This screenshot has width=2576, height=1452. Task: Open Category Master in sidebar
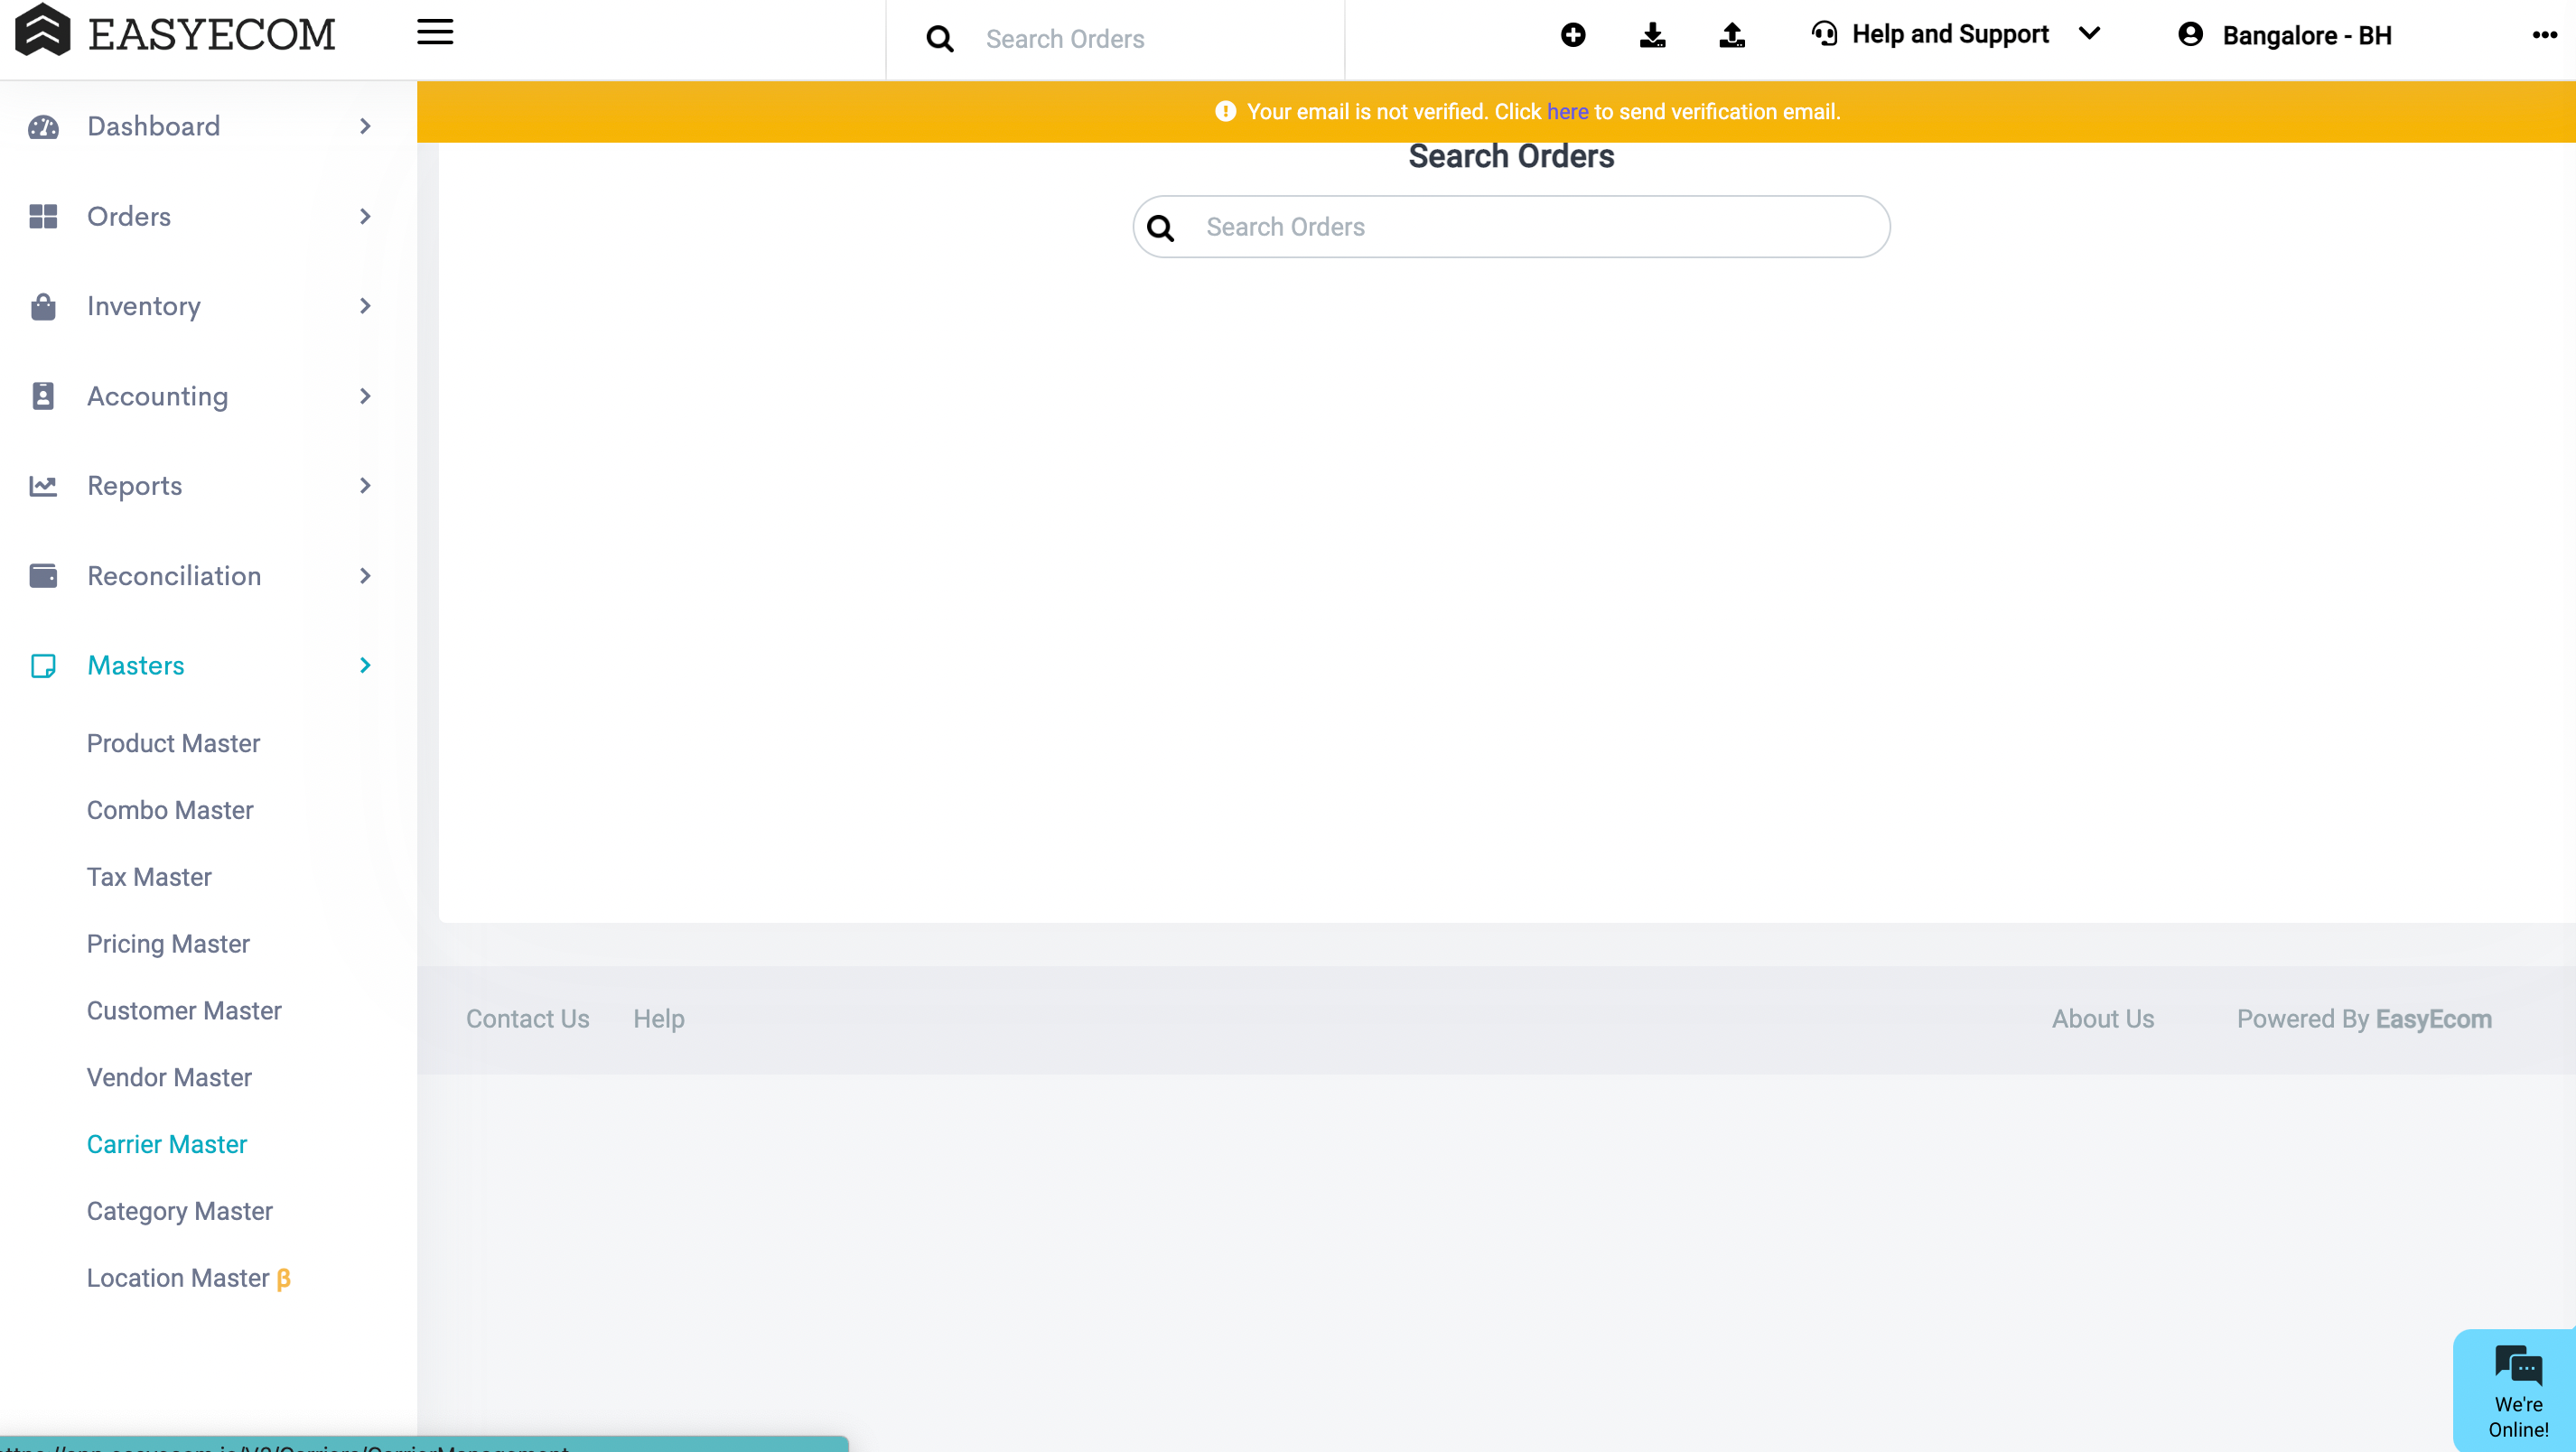(x=180, y=1211)
